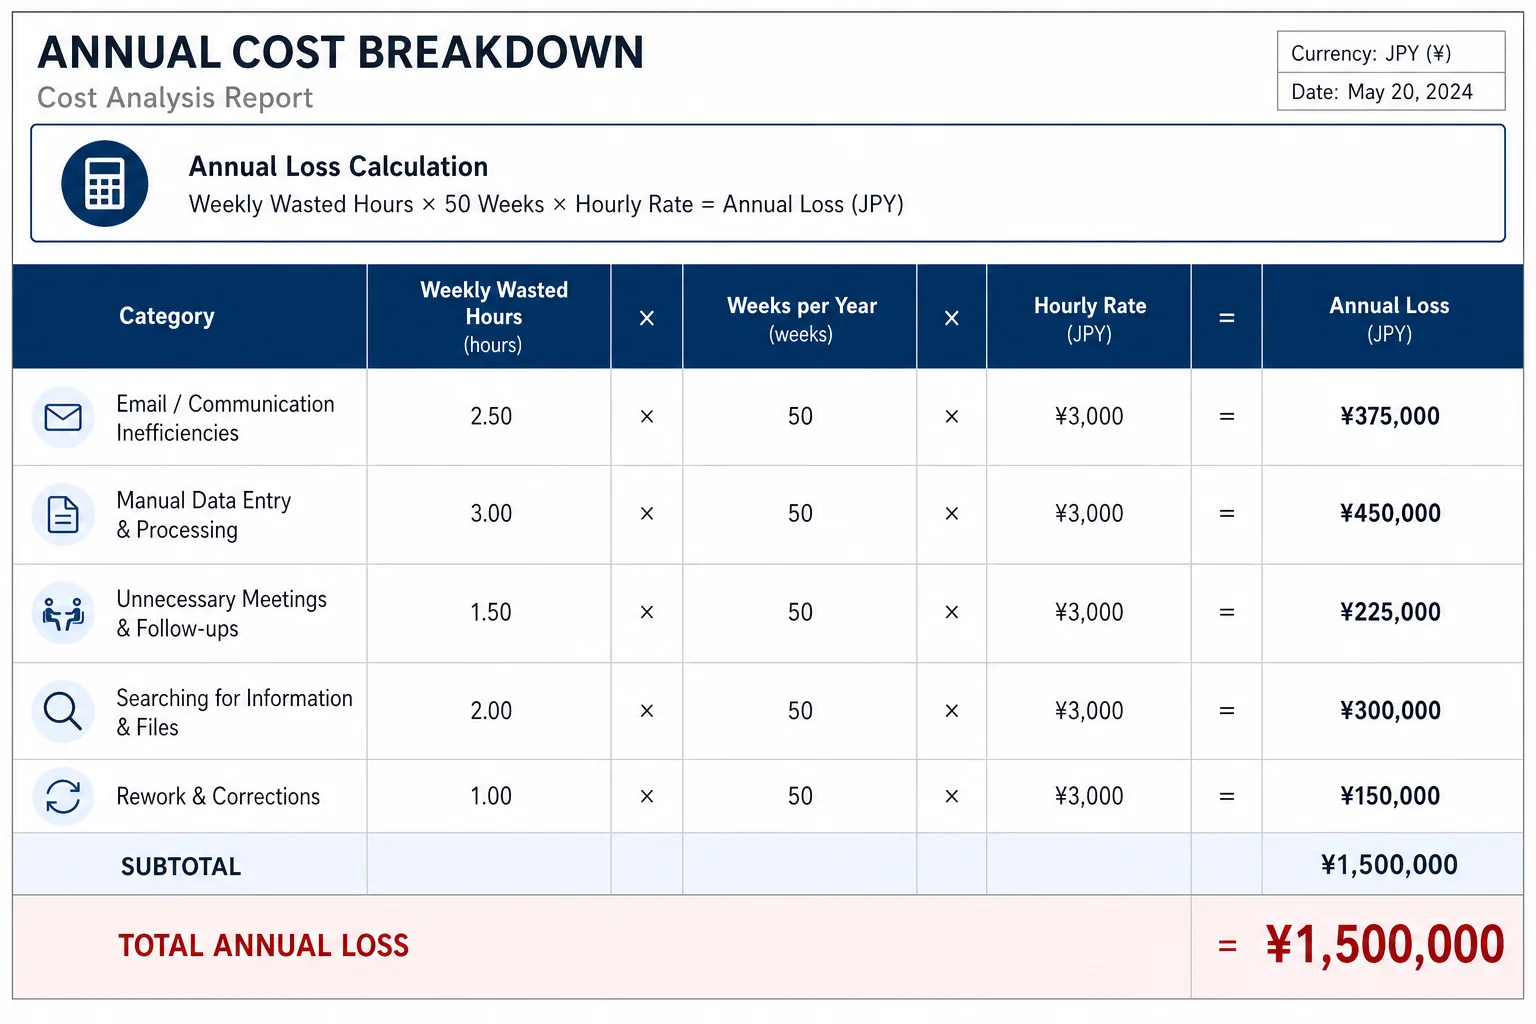Click the TOTAL ANNUAL LOSS label

point(264,946)
